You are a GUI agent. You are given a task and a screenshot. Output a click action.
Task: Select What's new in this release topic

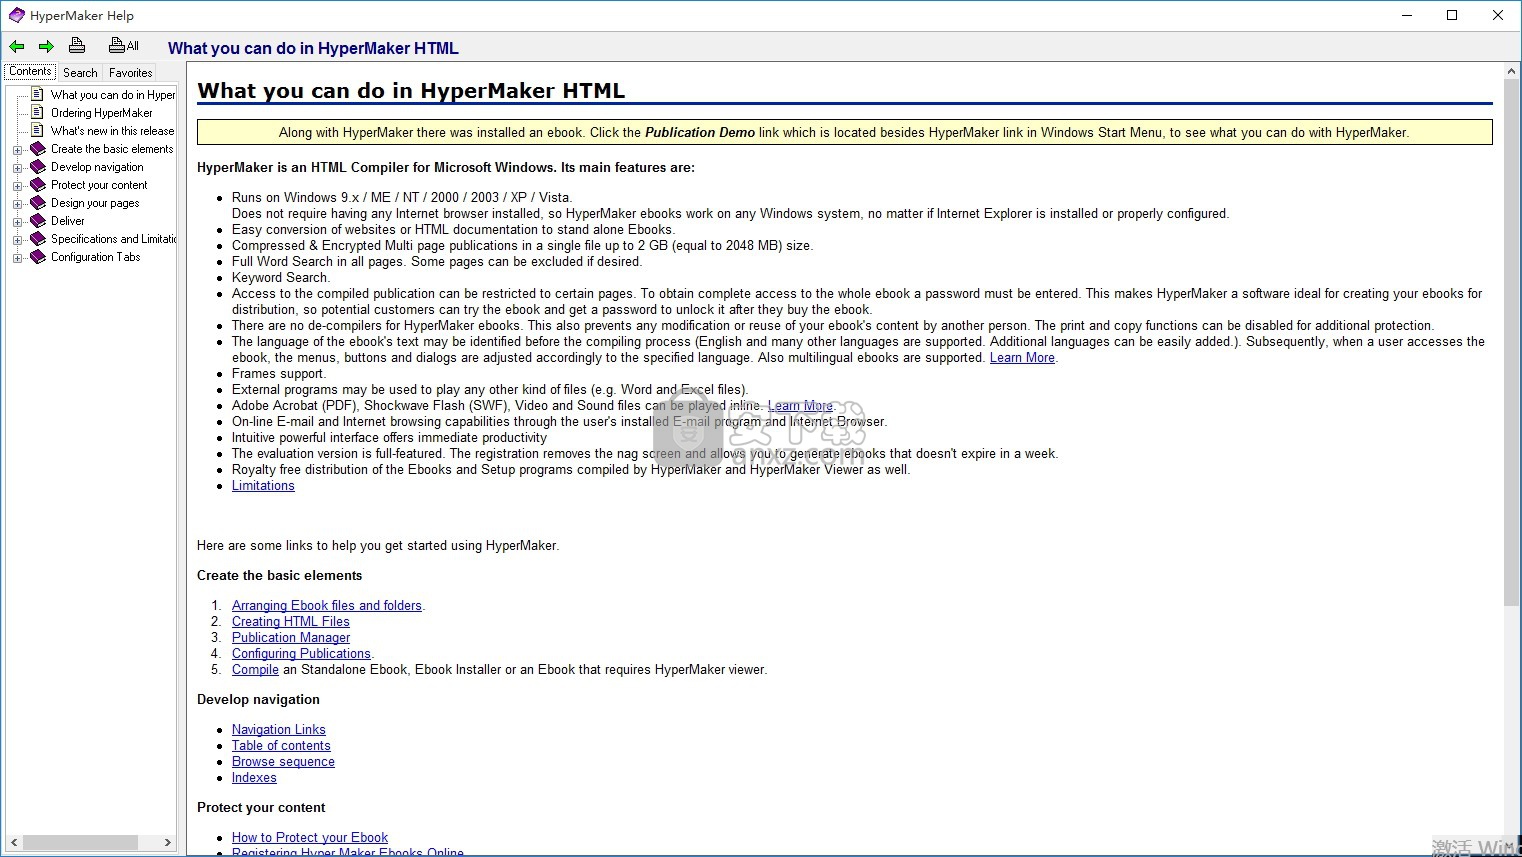coord(112,131)
